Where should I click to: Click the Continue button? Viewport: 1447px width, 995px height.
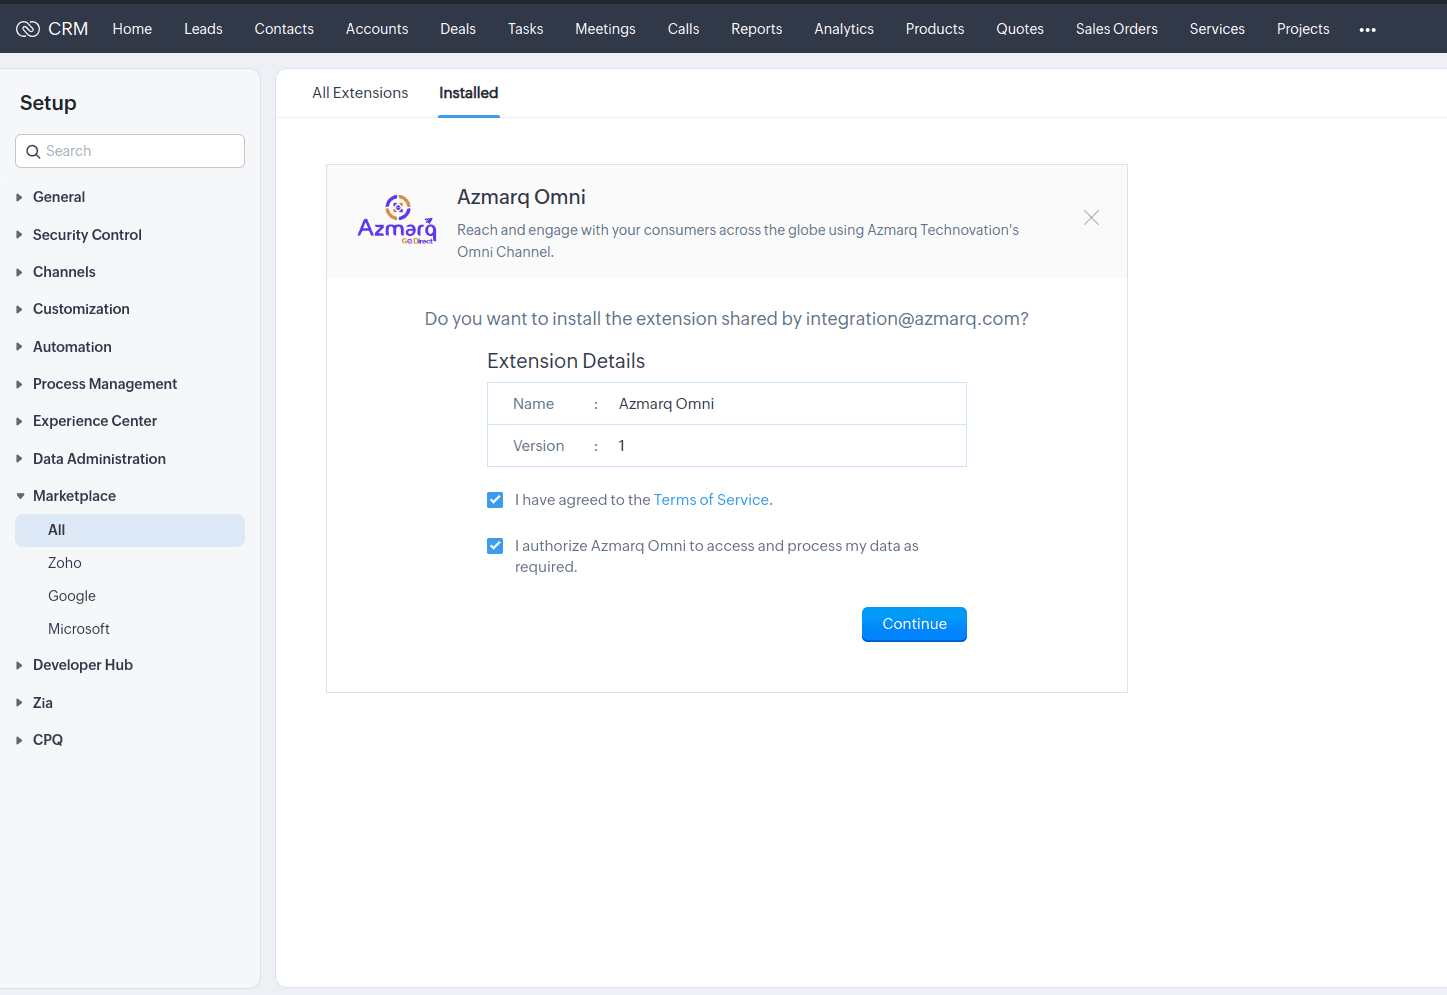(x=914, y=624)
